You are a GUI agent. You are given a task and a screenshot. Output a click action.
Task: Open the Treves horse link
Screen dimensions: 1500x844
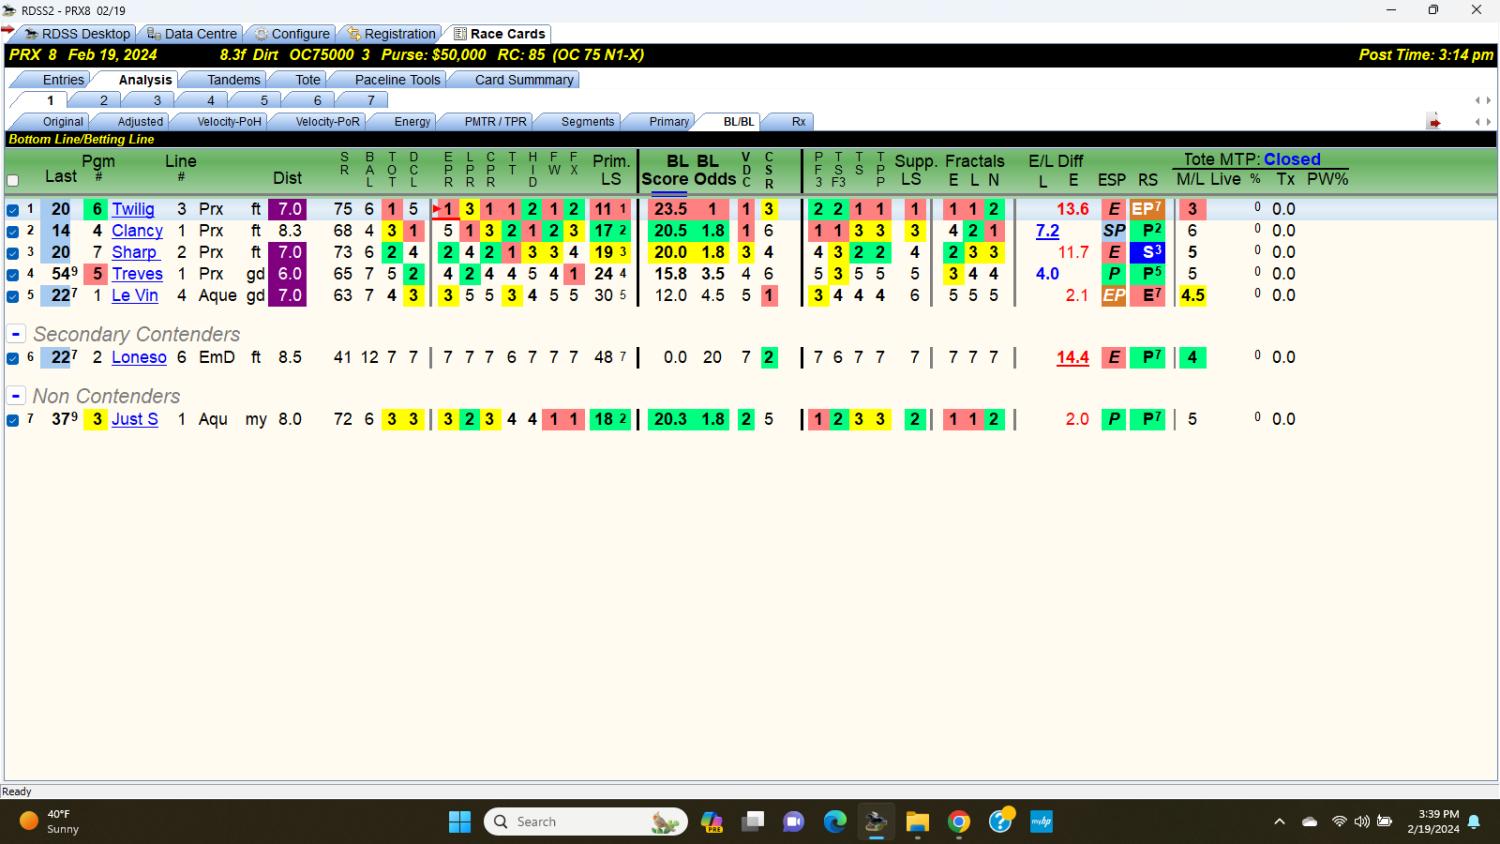click(x=137, y=274)
